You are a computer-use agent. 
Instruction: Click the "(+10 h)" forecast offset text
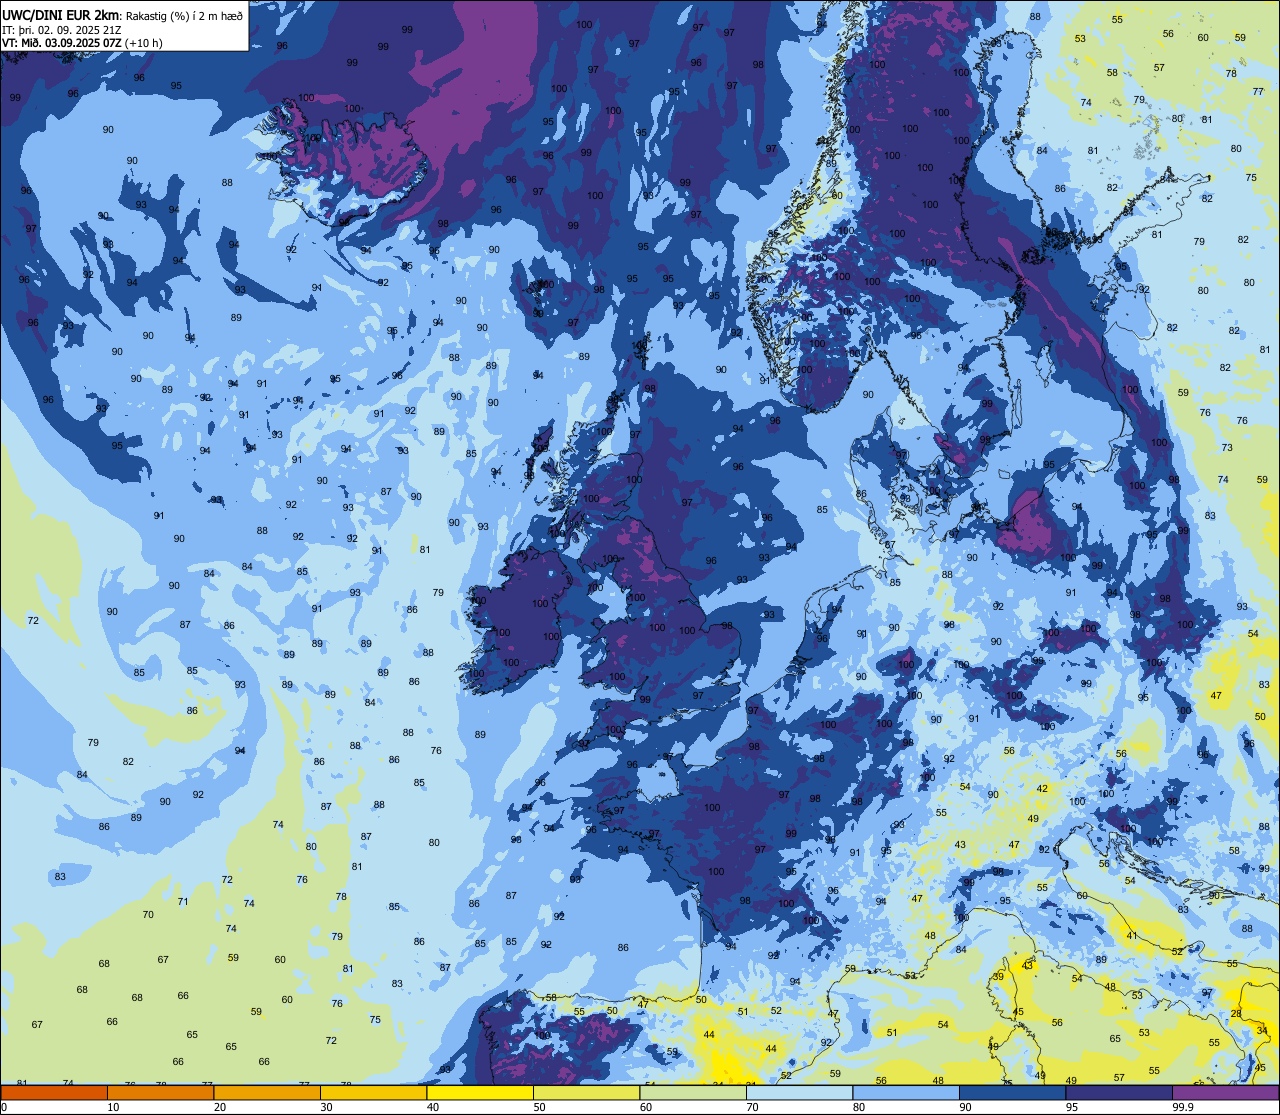click(144, 42)
